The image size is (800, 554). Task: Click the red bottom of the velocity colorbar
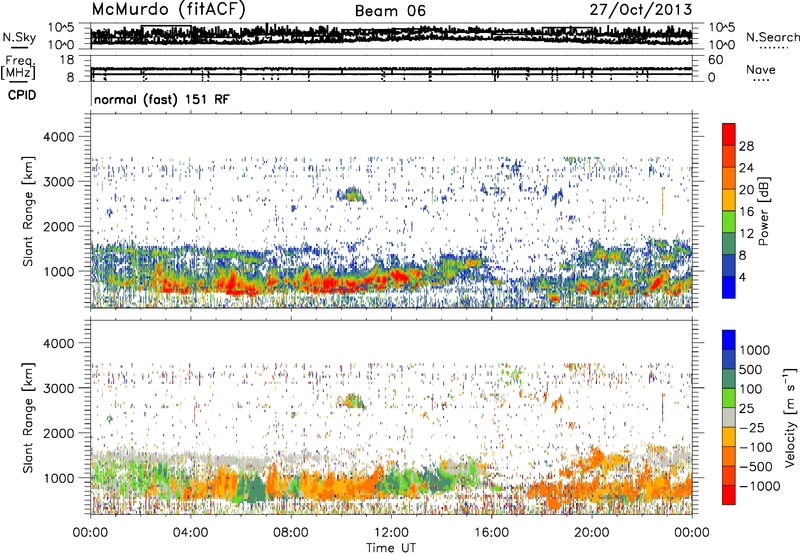click(x=729, y=495)
